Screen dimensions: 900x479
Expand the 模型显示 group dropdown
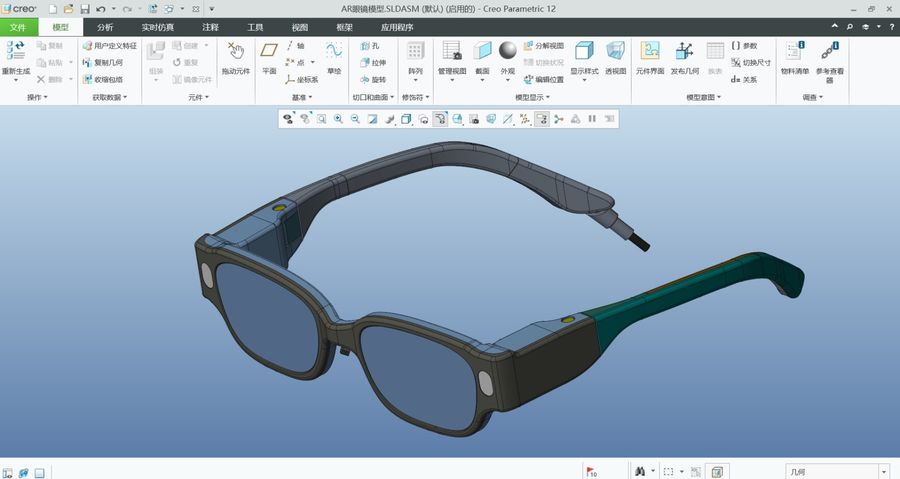(533, 98)
